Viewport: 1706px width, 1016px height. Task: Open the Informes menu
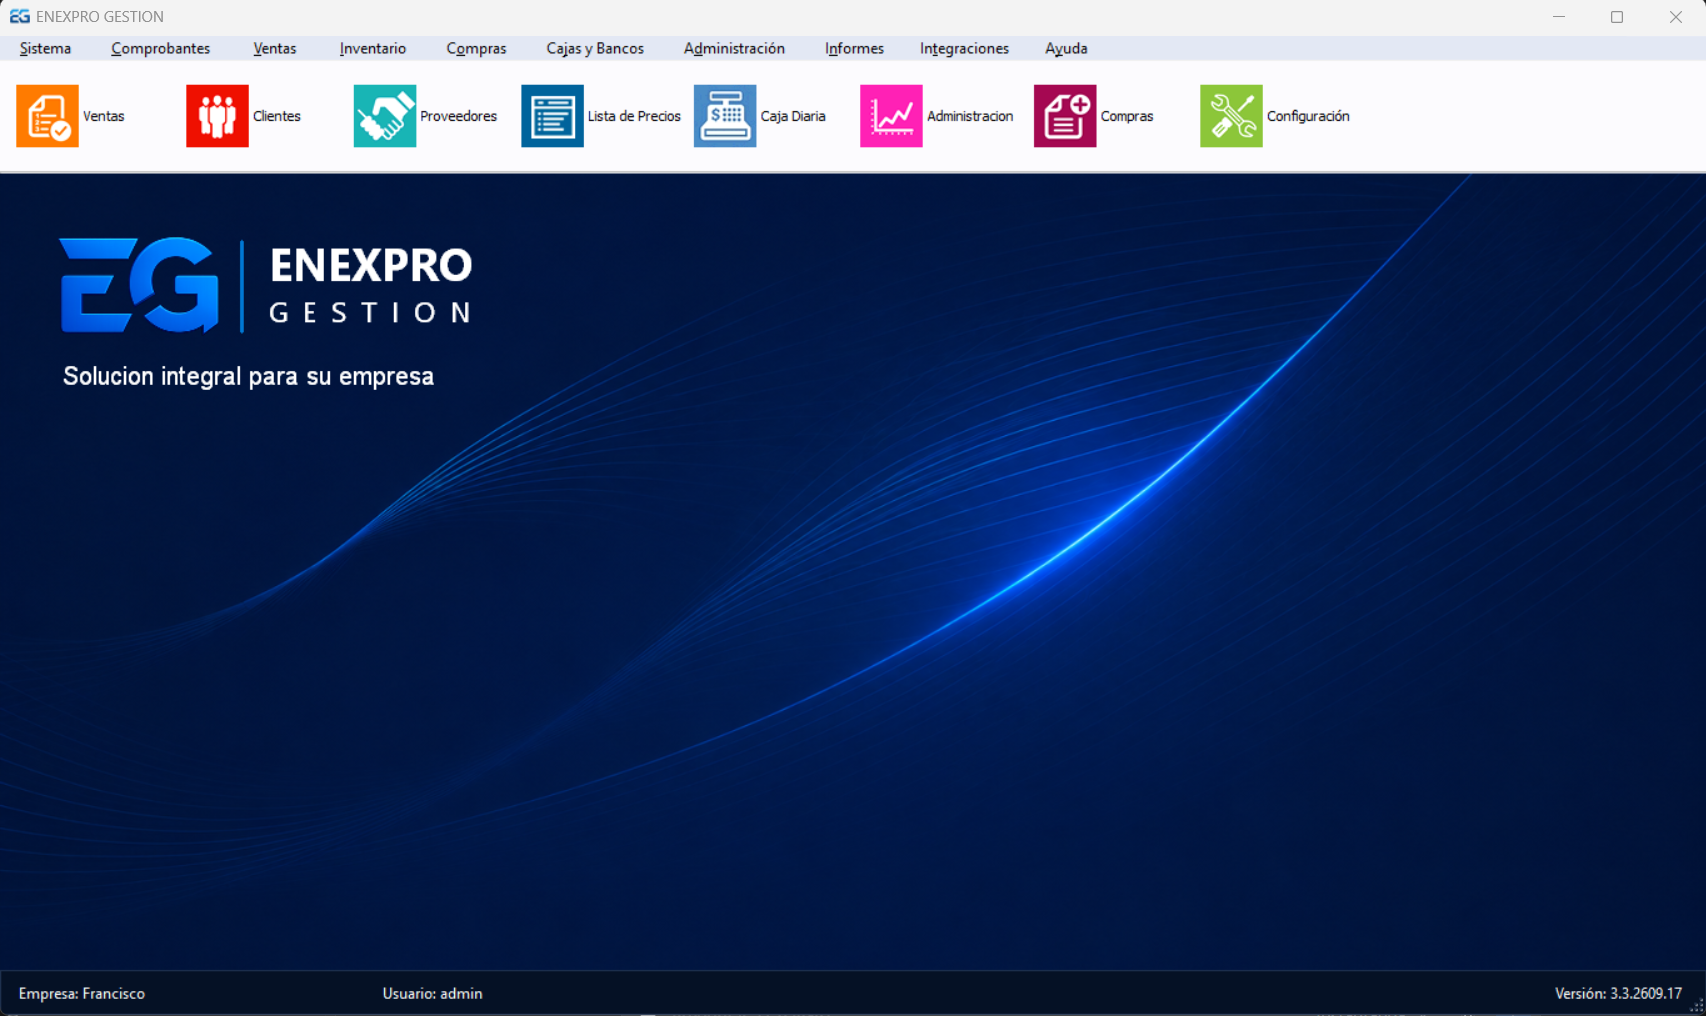pos(854,48)
